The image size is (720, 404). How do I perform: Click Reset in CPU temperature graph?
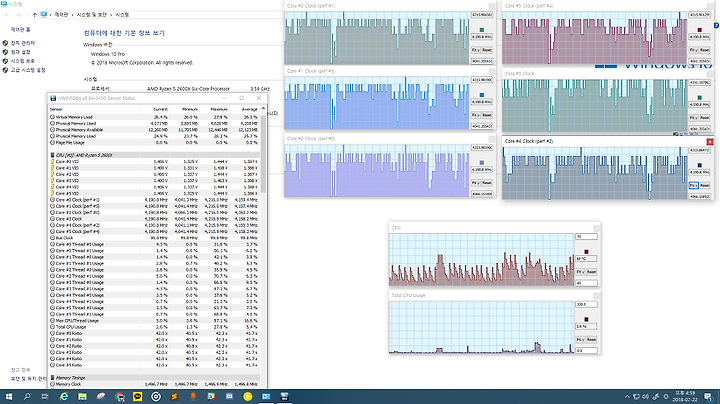pos(591,272)
